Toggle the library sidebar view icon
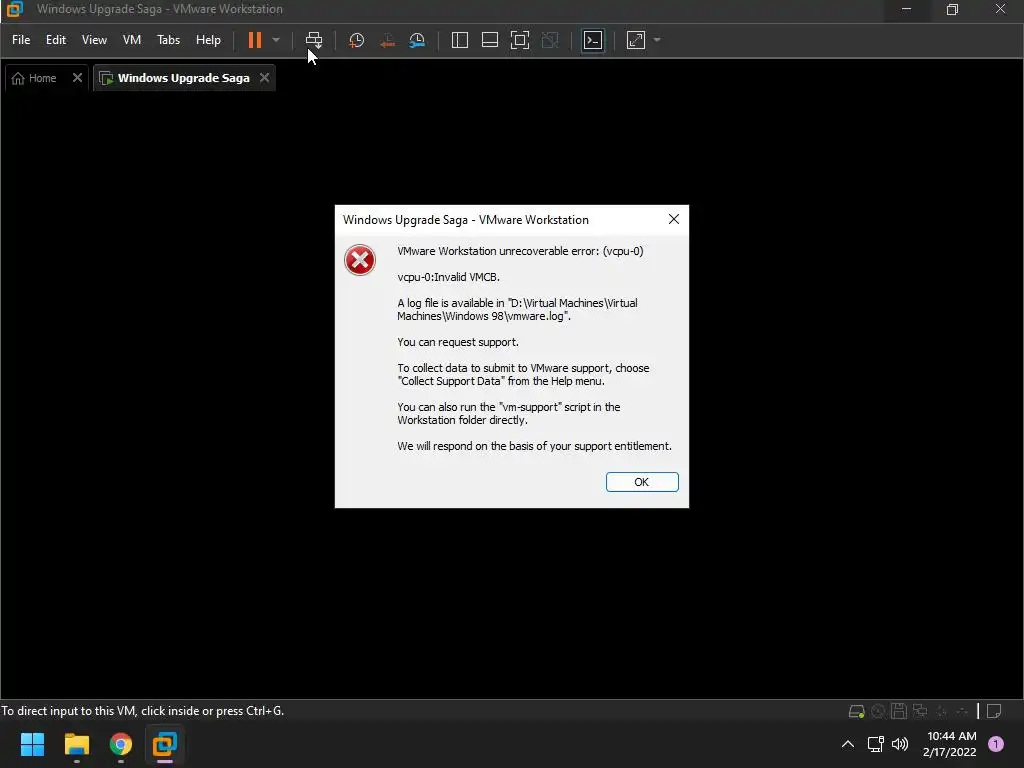Viewport: 1024px width, 768px height. (460, 40)
